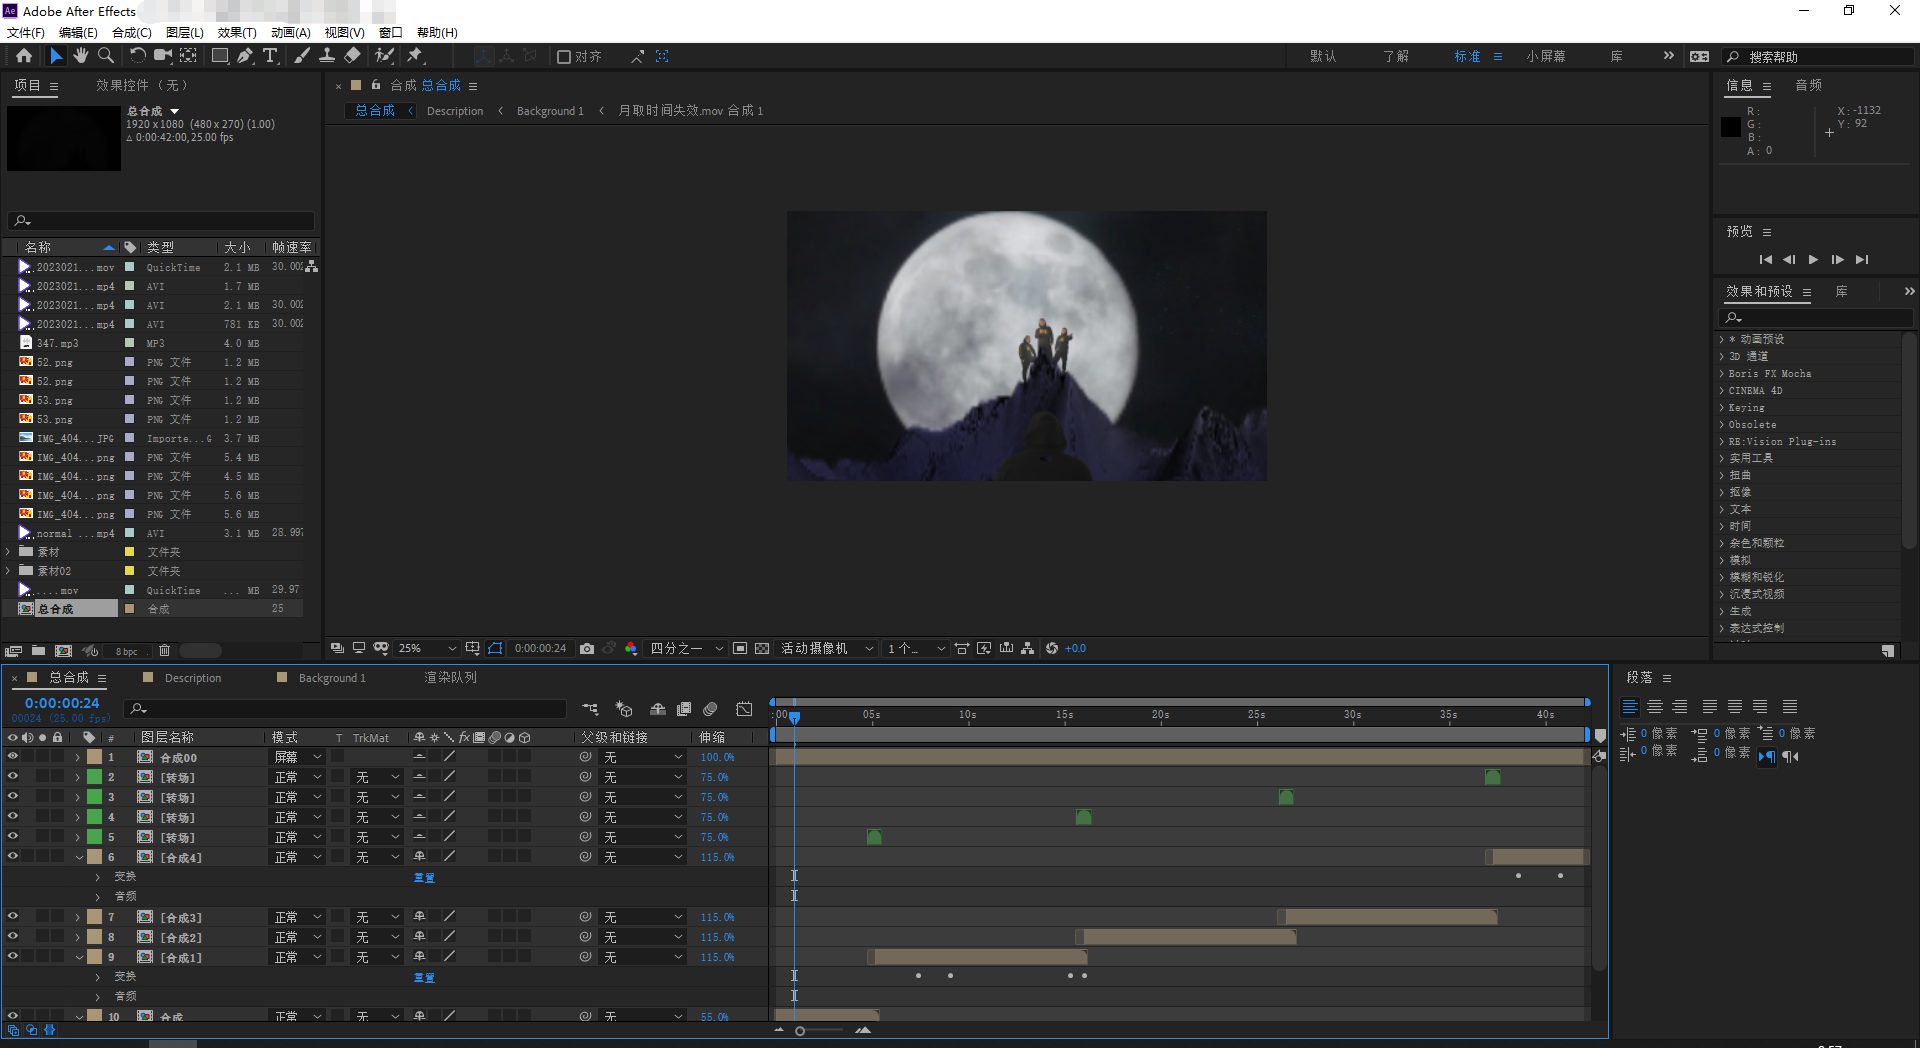Click the snapshot camera icon in viewer
1920x1048 pixels.
pos(587,648)
